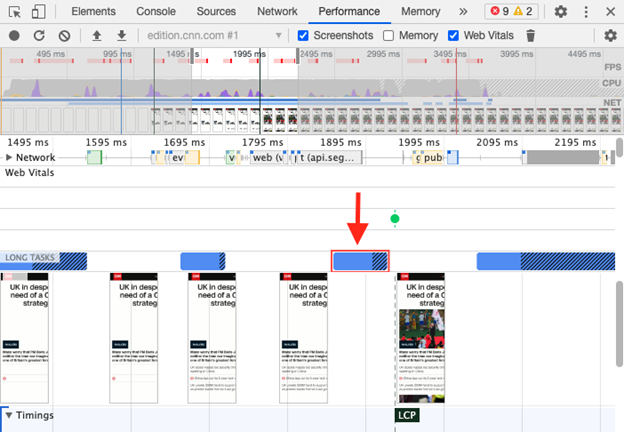Collapse the Timings section
The height and width of the screenshot is (432, 624).
click(9, 415)
